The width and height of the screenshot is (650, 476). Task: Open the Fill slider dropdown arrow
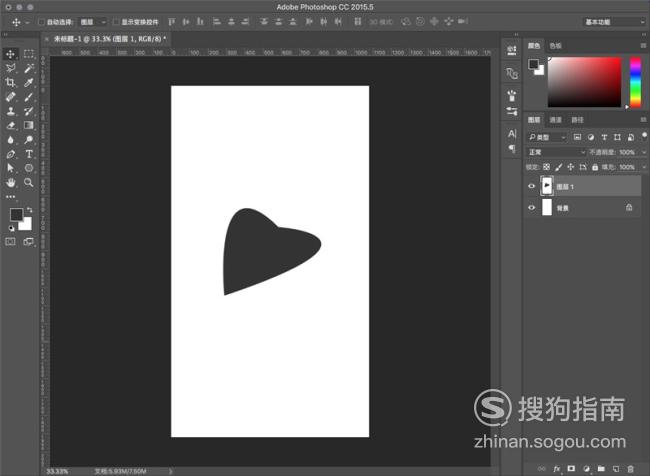pyautogui.click(x=644, y=167)
